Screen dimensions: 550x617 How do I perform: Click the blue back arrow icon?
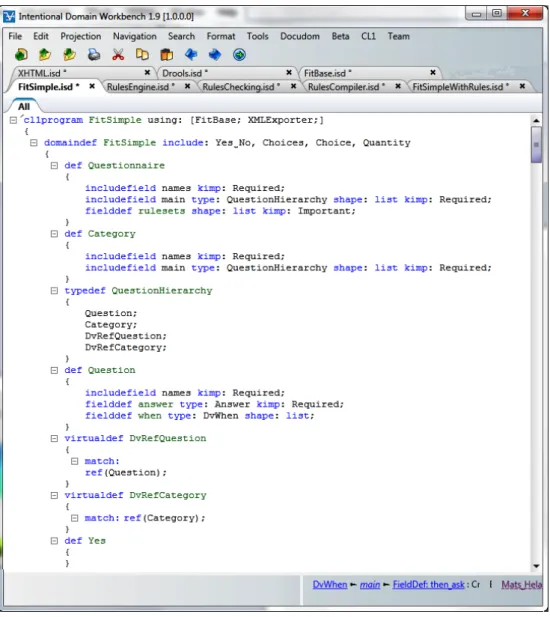point(191,55)
